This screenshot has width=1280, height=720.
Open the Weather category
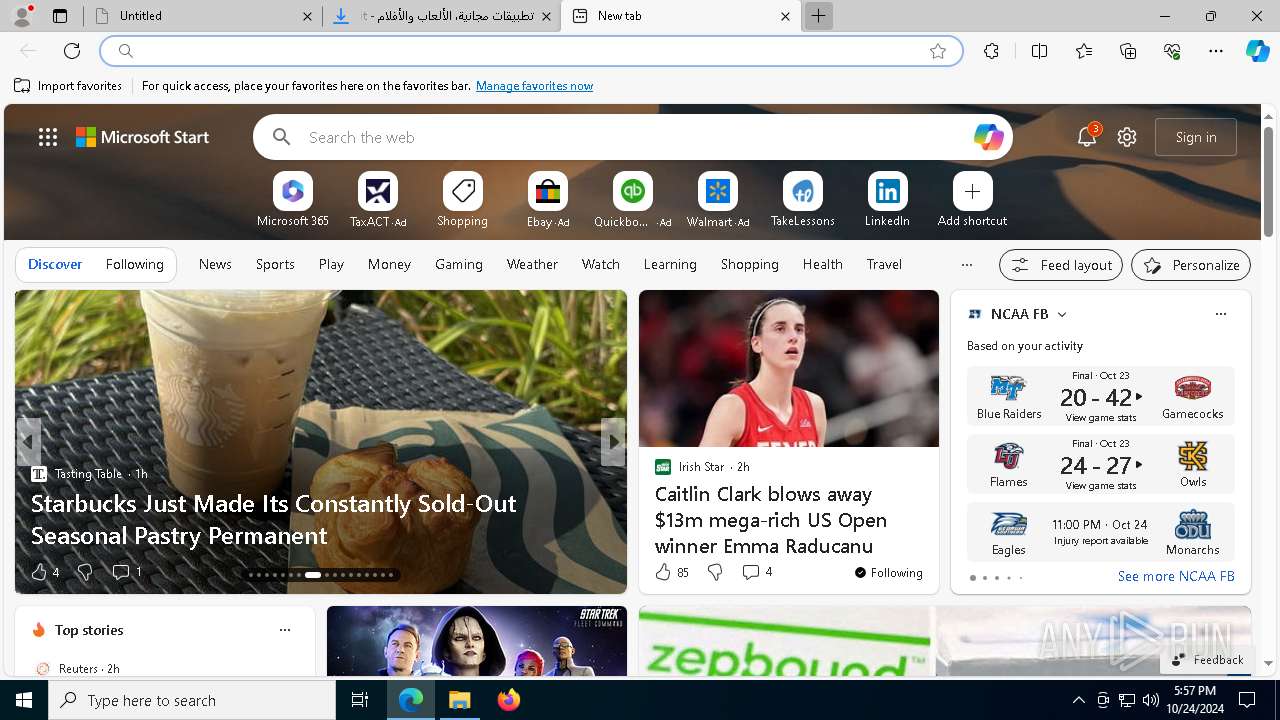click(x=532, y=264)
